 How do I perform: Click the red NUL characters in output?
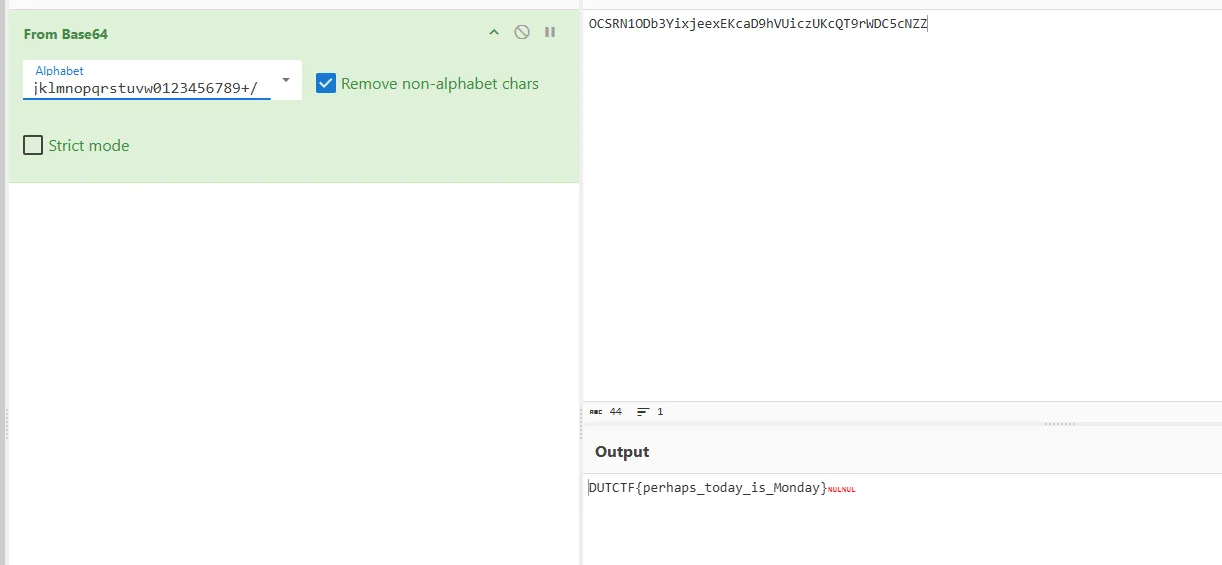pos(841,489)
